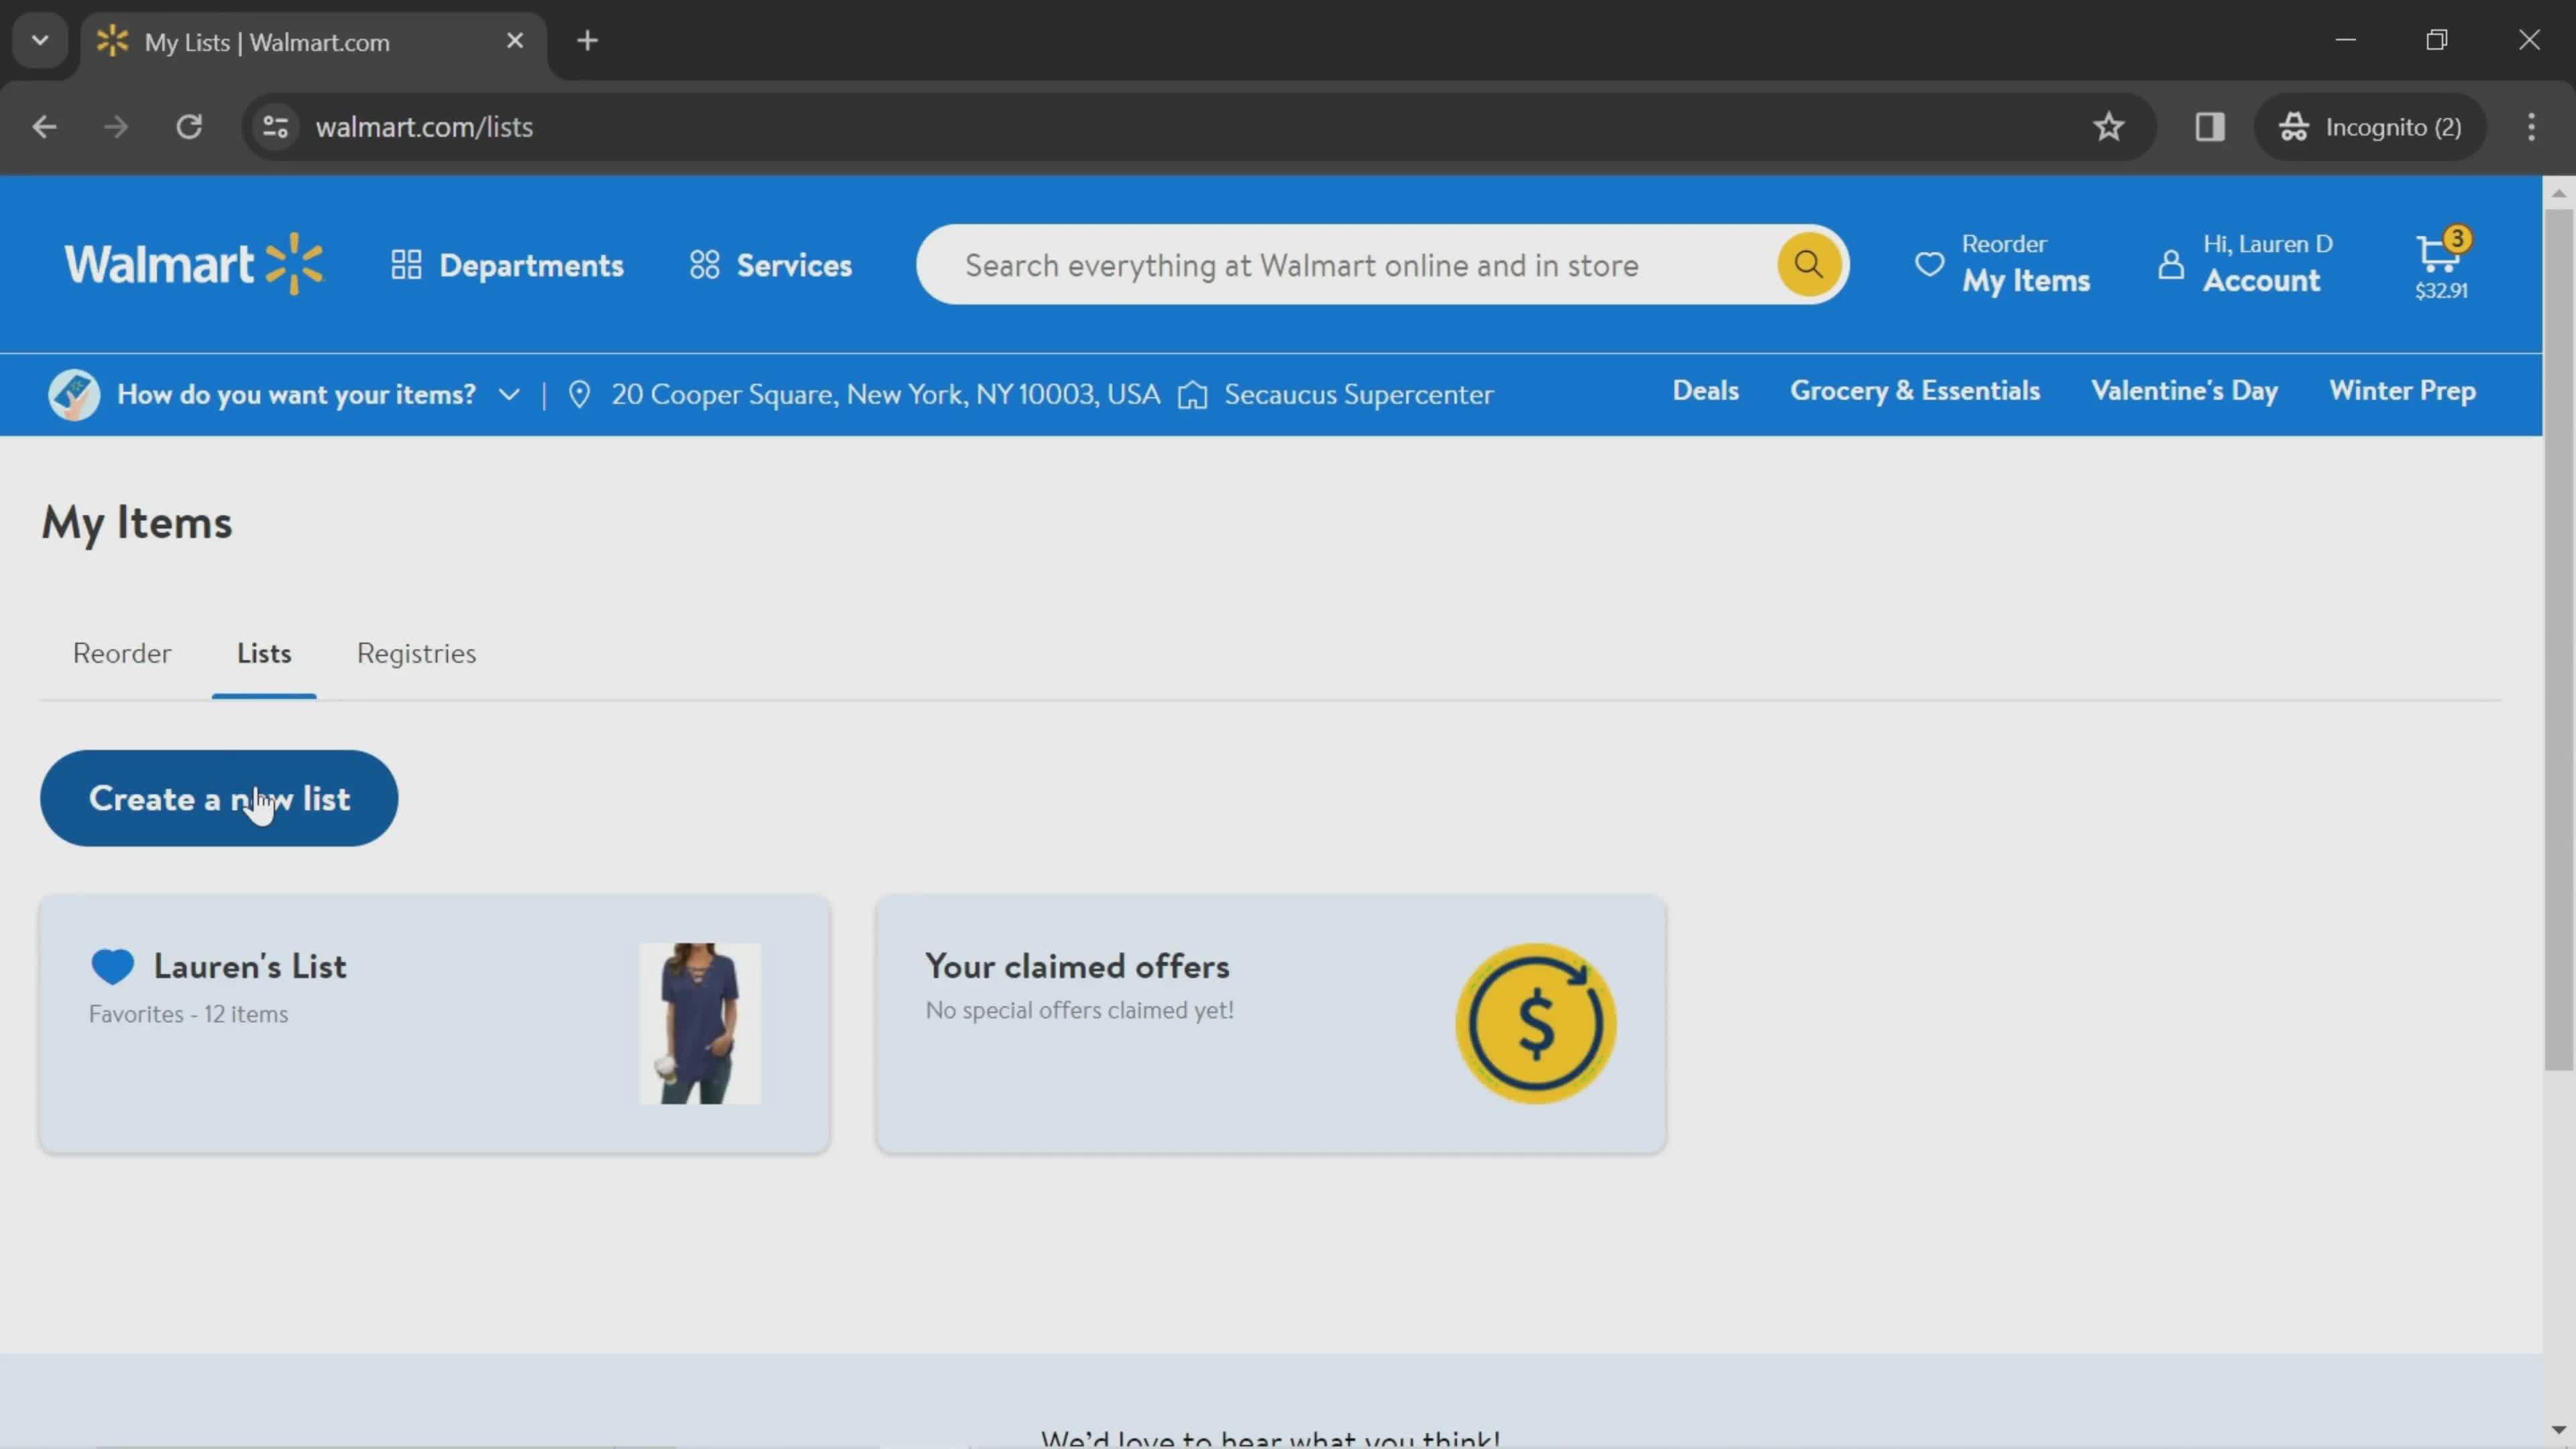Go to Grocery & Essentials
This screenshot has width=2576, height=1449.
pyautogui.click(x=1914, y=391)
